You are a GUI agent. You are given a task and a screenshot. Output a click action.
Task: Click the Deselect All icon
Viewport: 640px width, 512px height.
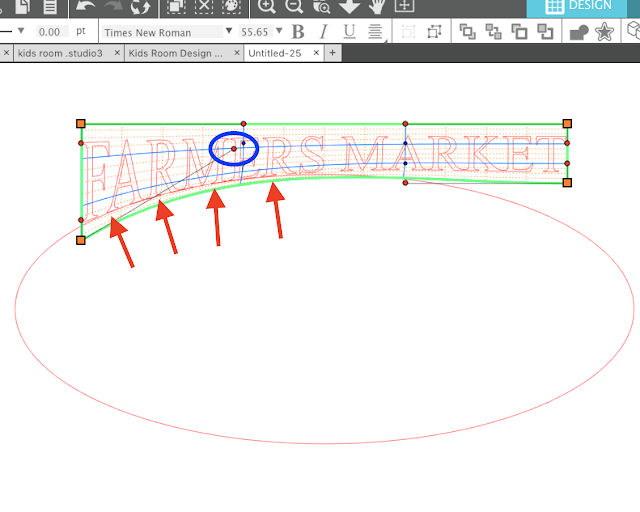click(x=204, y=6)
